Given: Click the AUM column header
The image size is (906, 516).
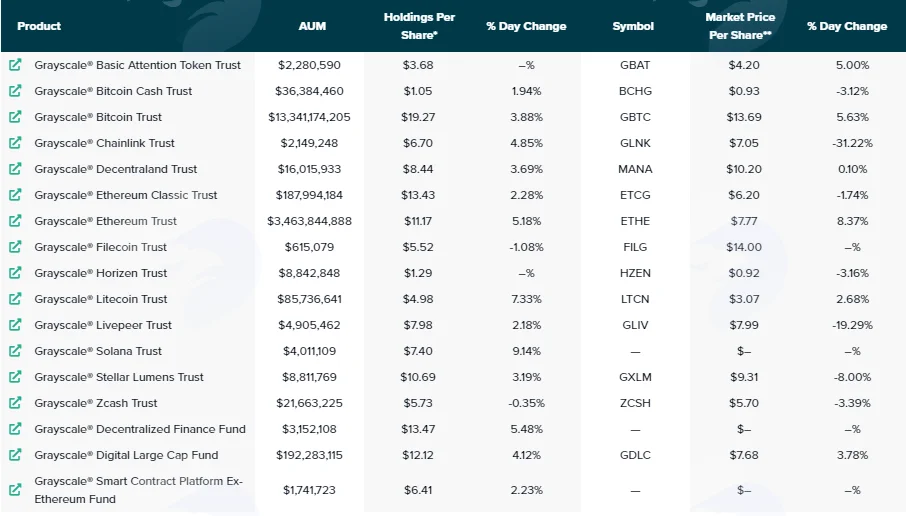Looking at the screenshot, I should click(x=312, y=26).
